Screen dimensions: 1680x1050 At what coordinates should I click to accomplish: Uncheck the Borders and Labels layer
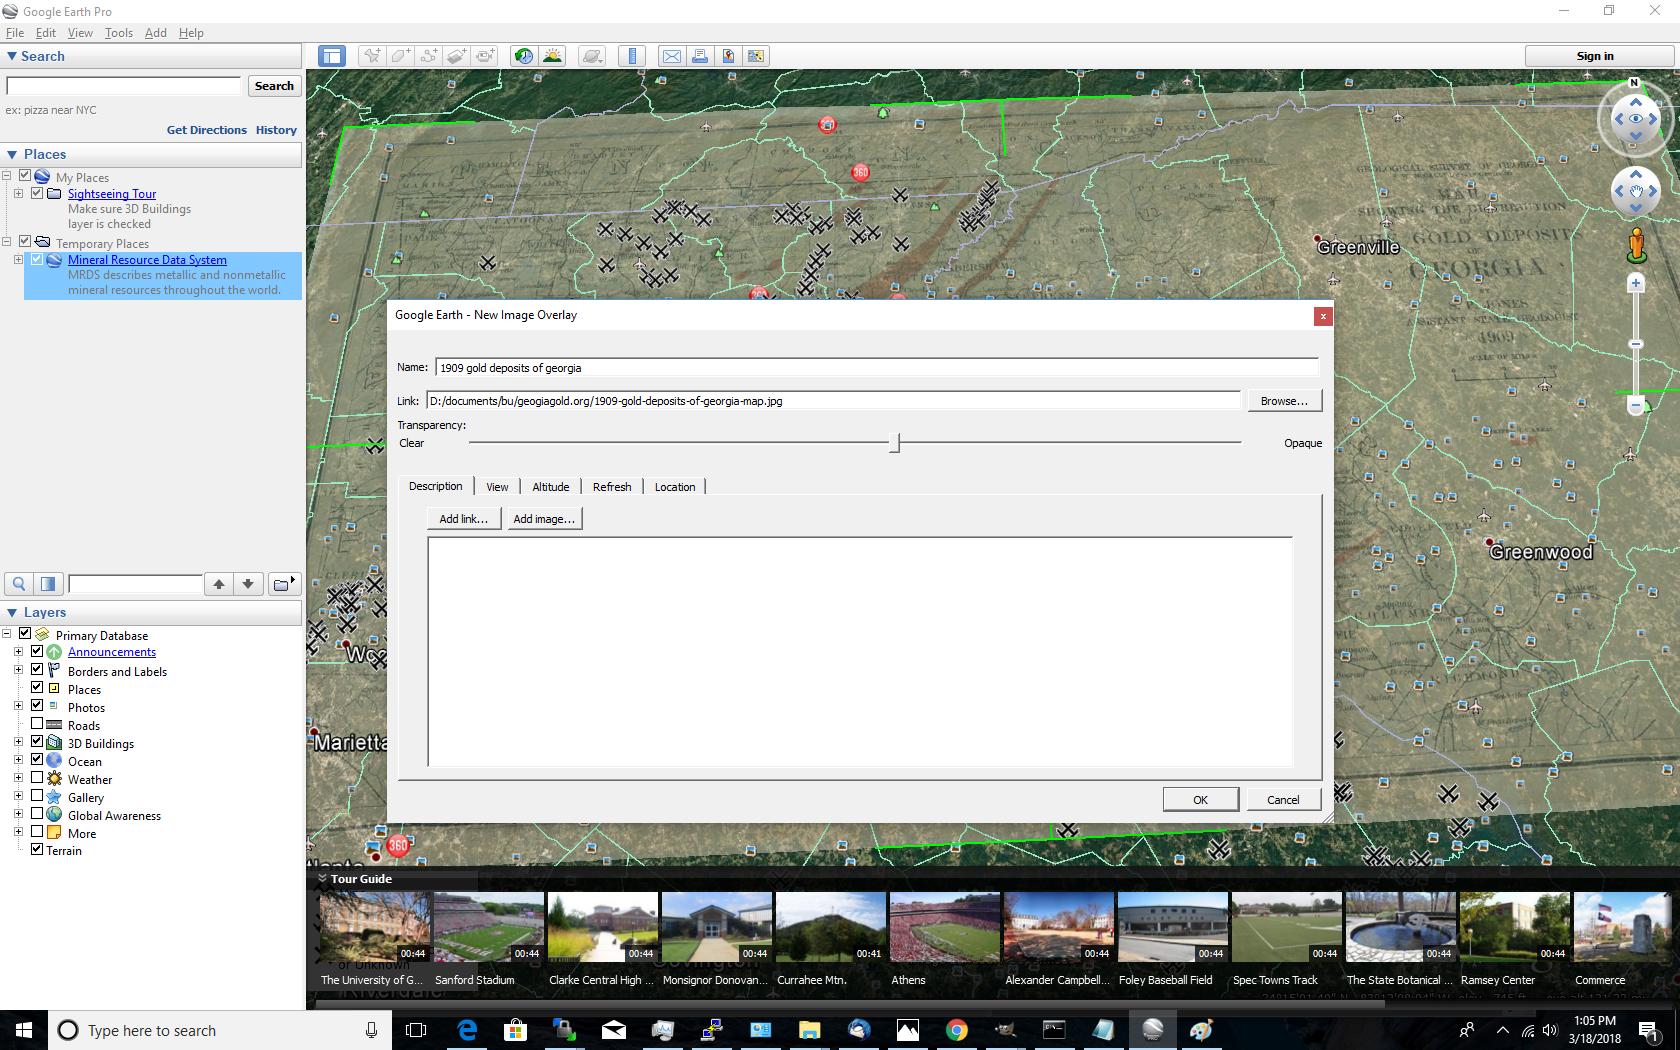point(37,670)
